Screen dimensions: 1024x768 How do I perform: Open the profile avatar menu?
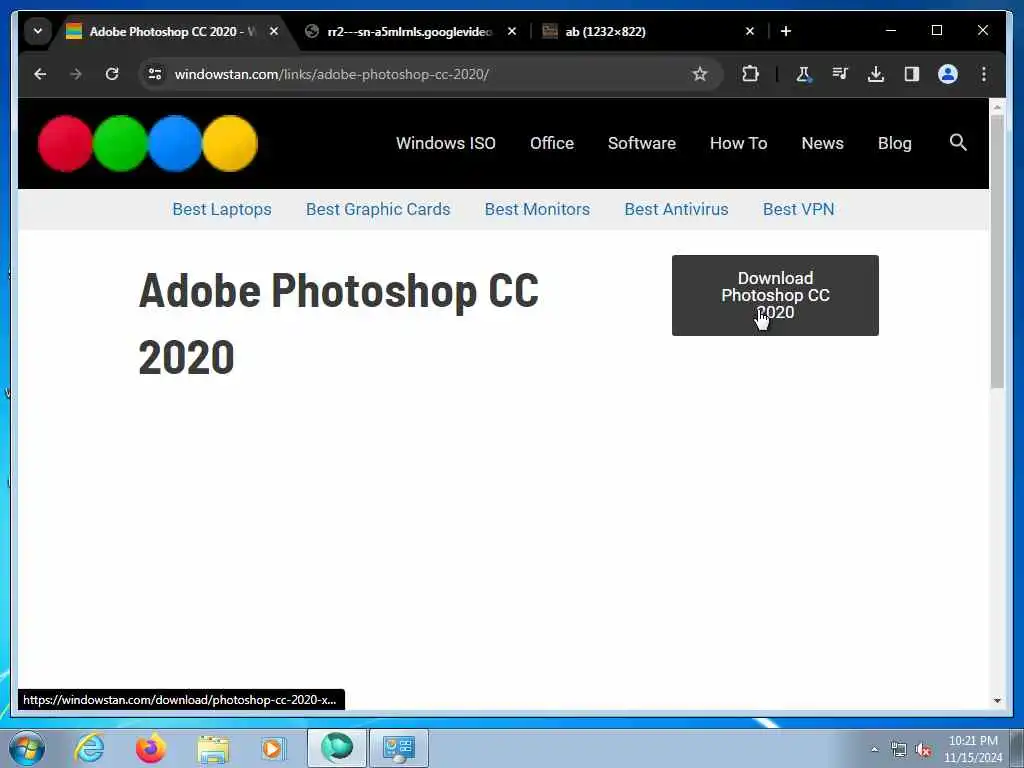tap(948, 74)
